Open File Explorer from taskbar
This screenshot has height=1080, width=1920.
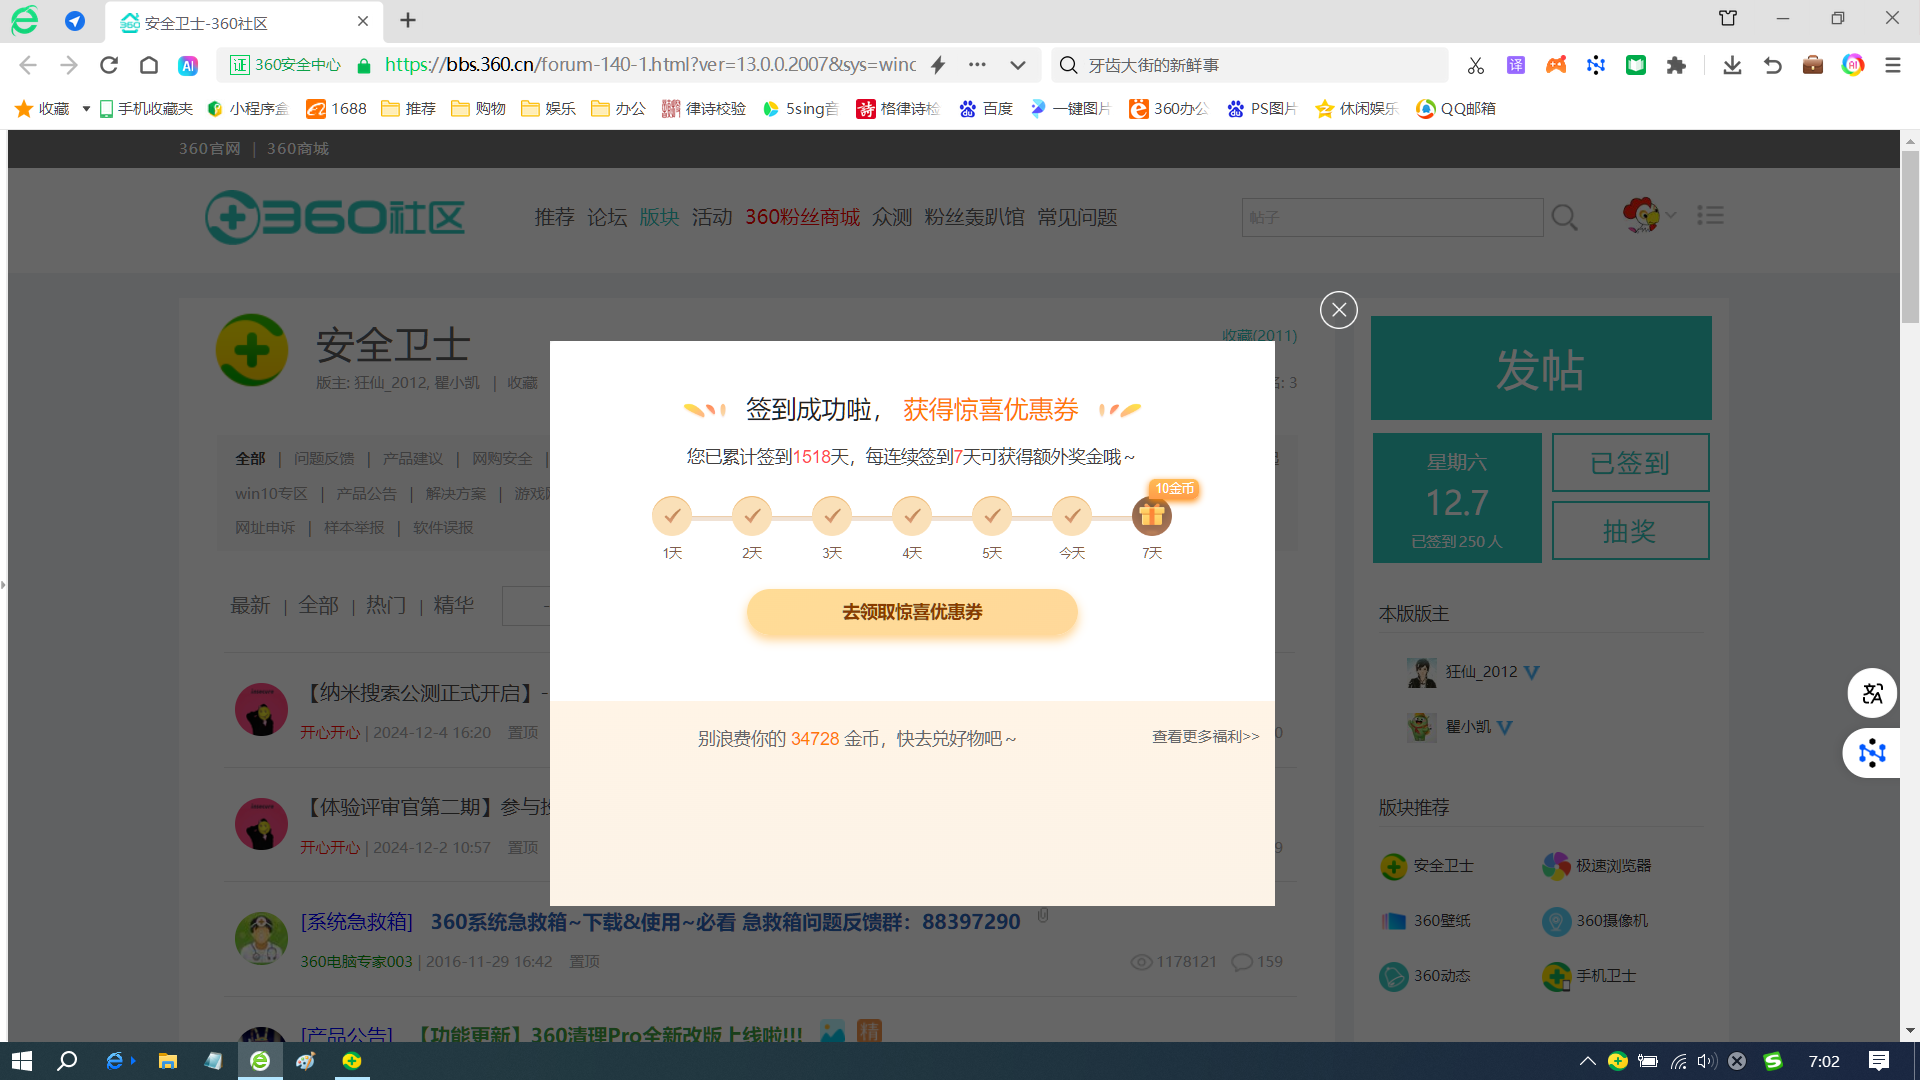pyautogui.click(x=168, y=1061)
